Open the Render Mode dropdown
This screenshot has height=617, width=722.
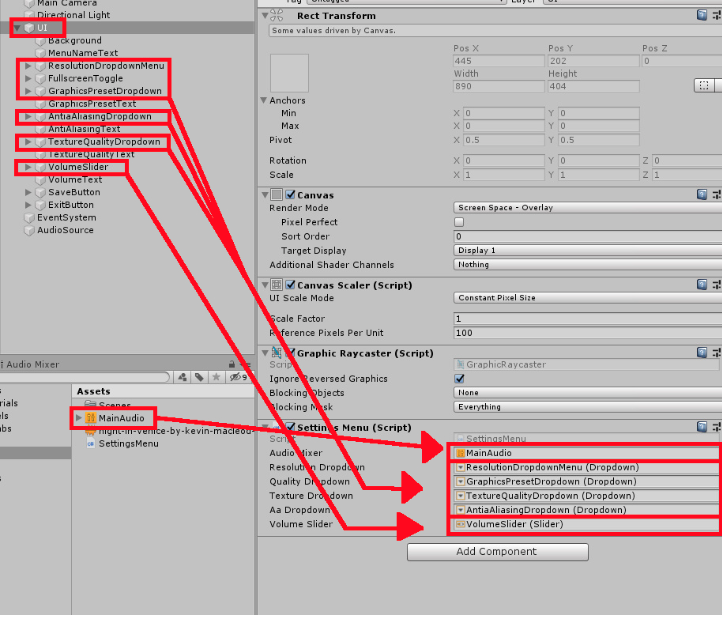pos(585,208)
